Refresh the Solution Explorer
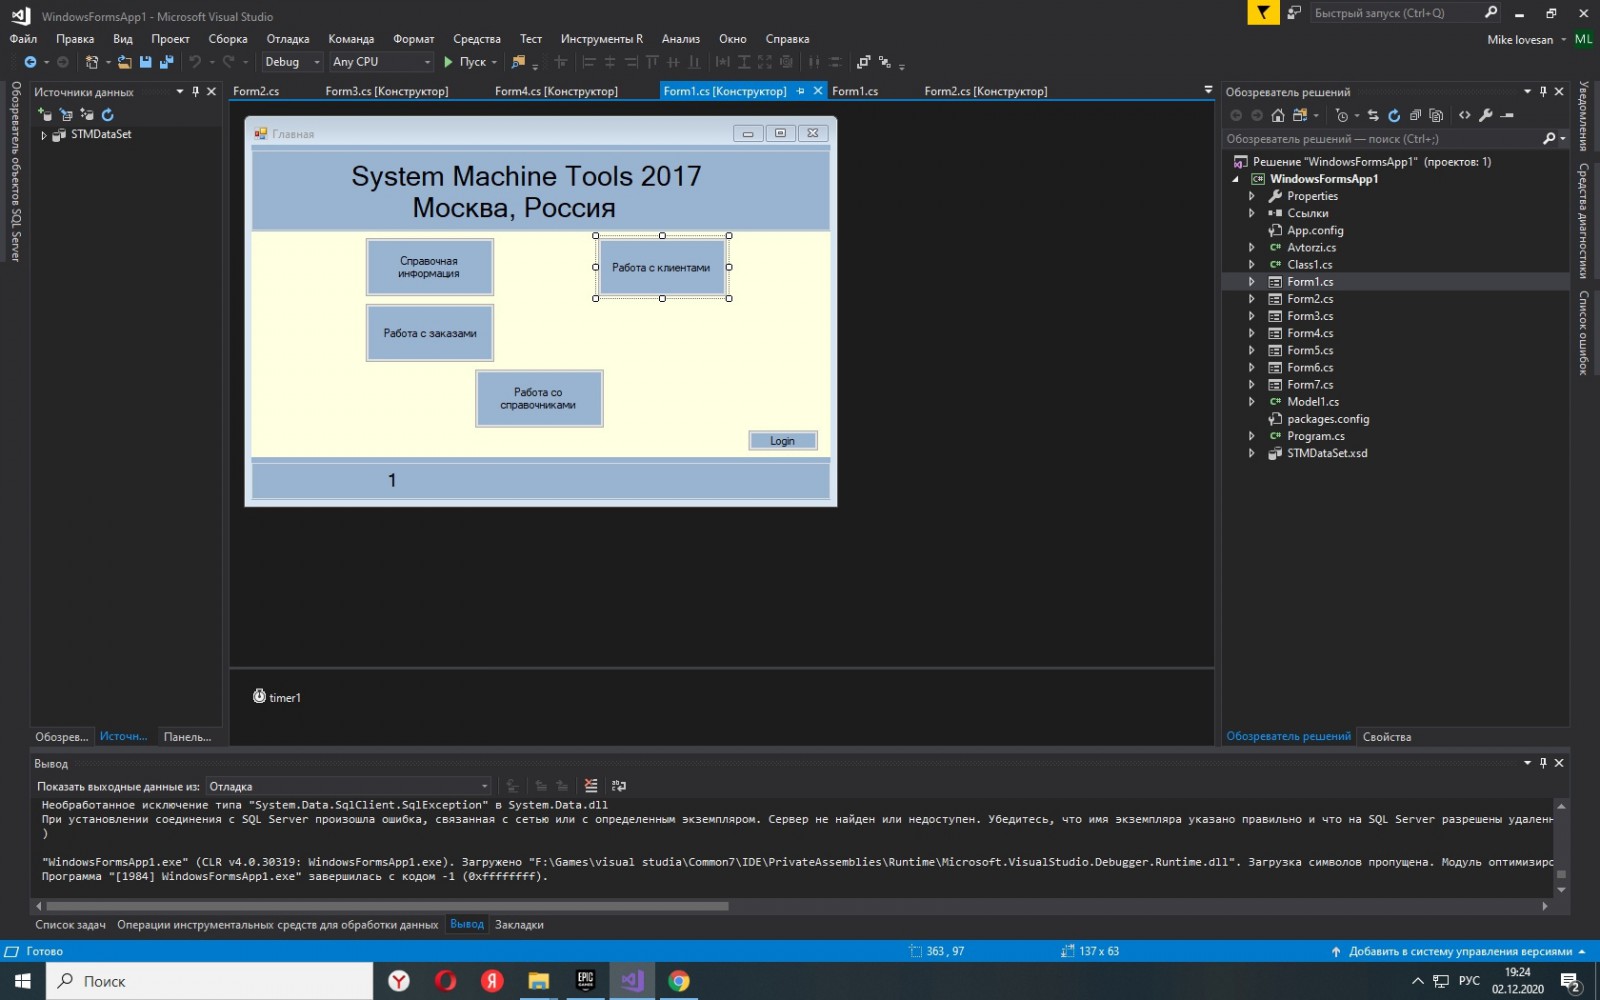 point(1394,115)
